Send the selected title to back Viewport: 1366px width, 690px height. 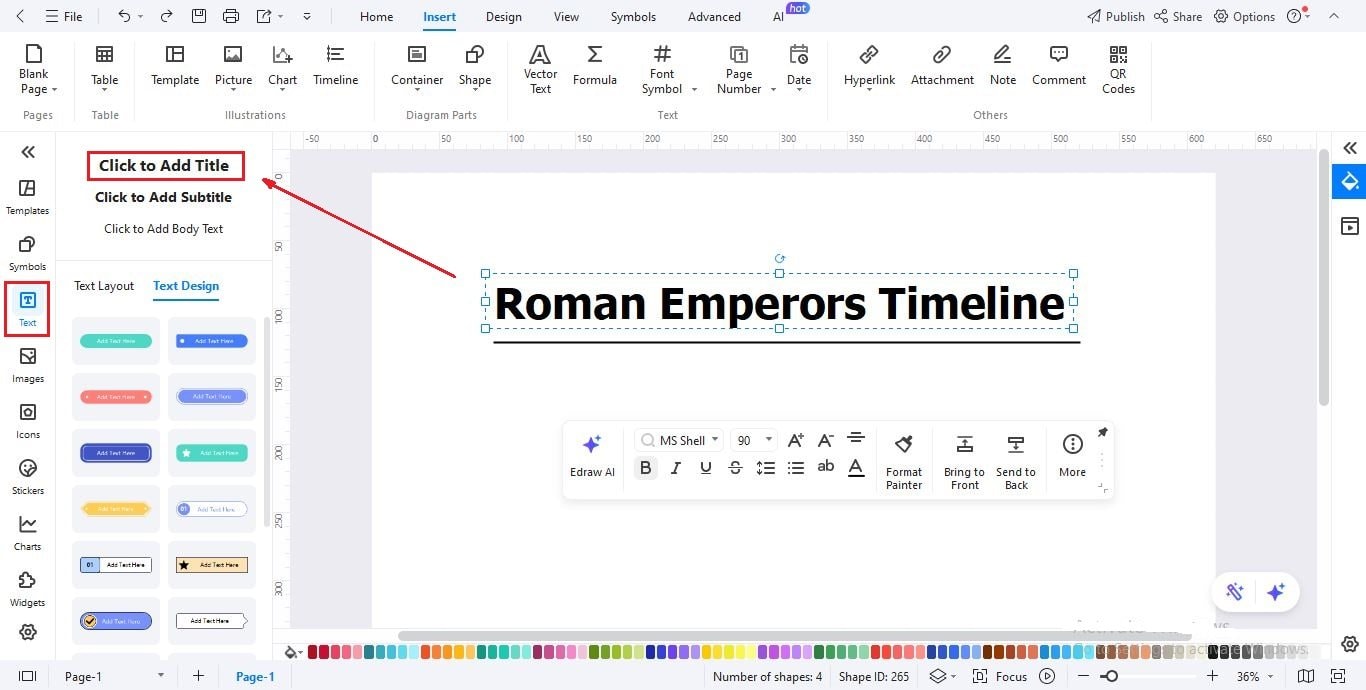pos(1015,460)
